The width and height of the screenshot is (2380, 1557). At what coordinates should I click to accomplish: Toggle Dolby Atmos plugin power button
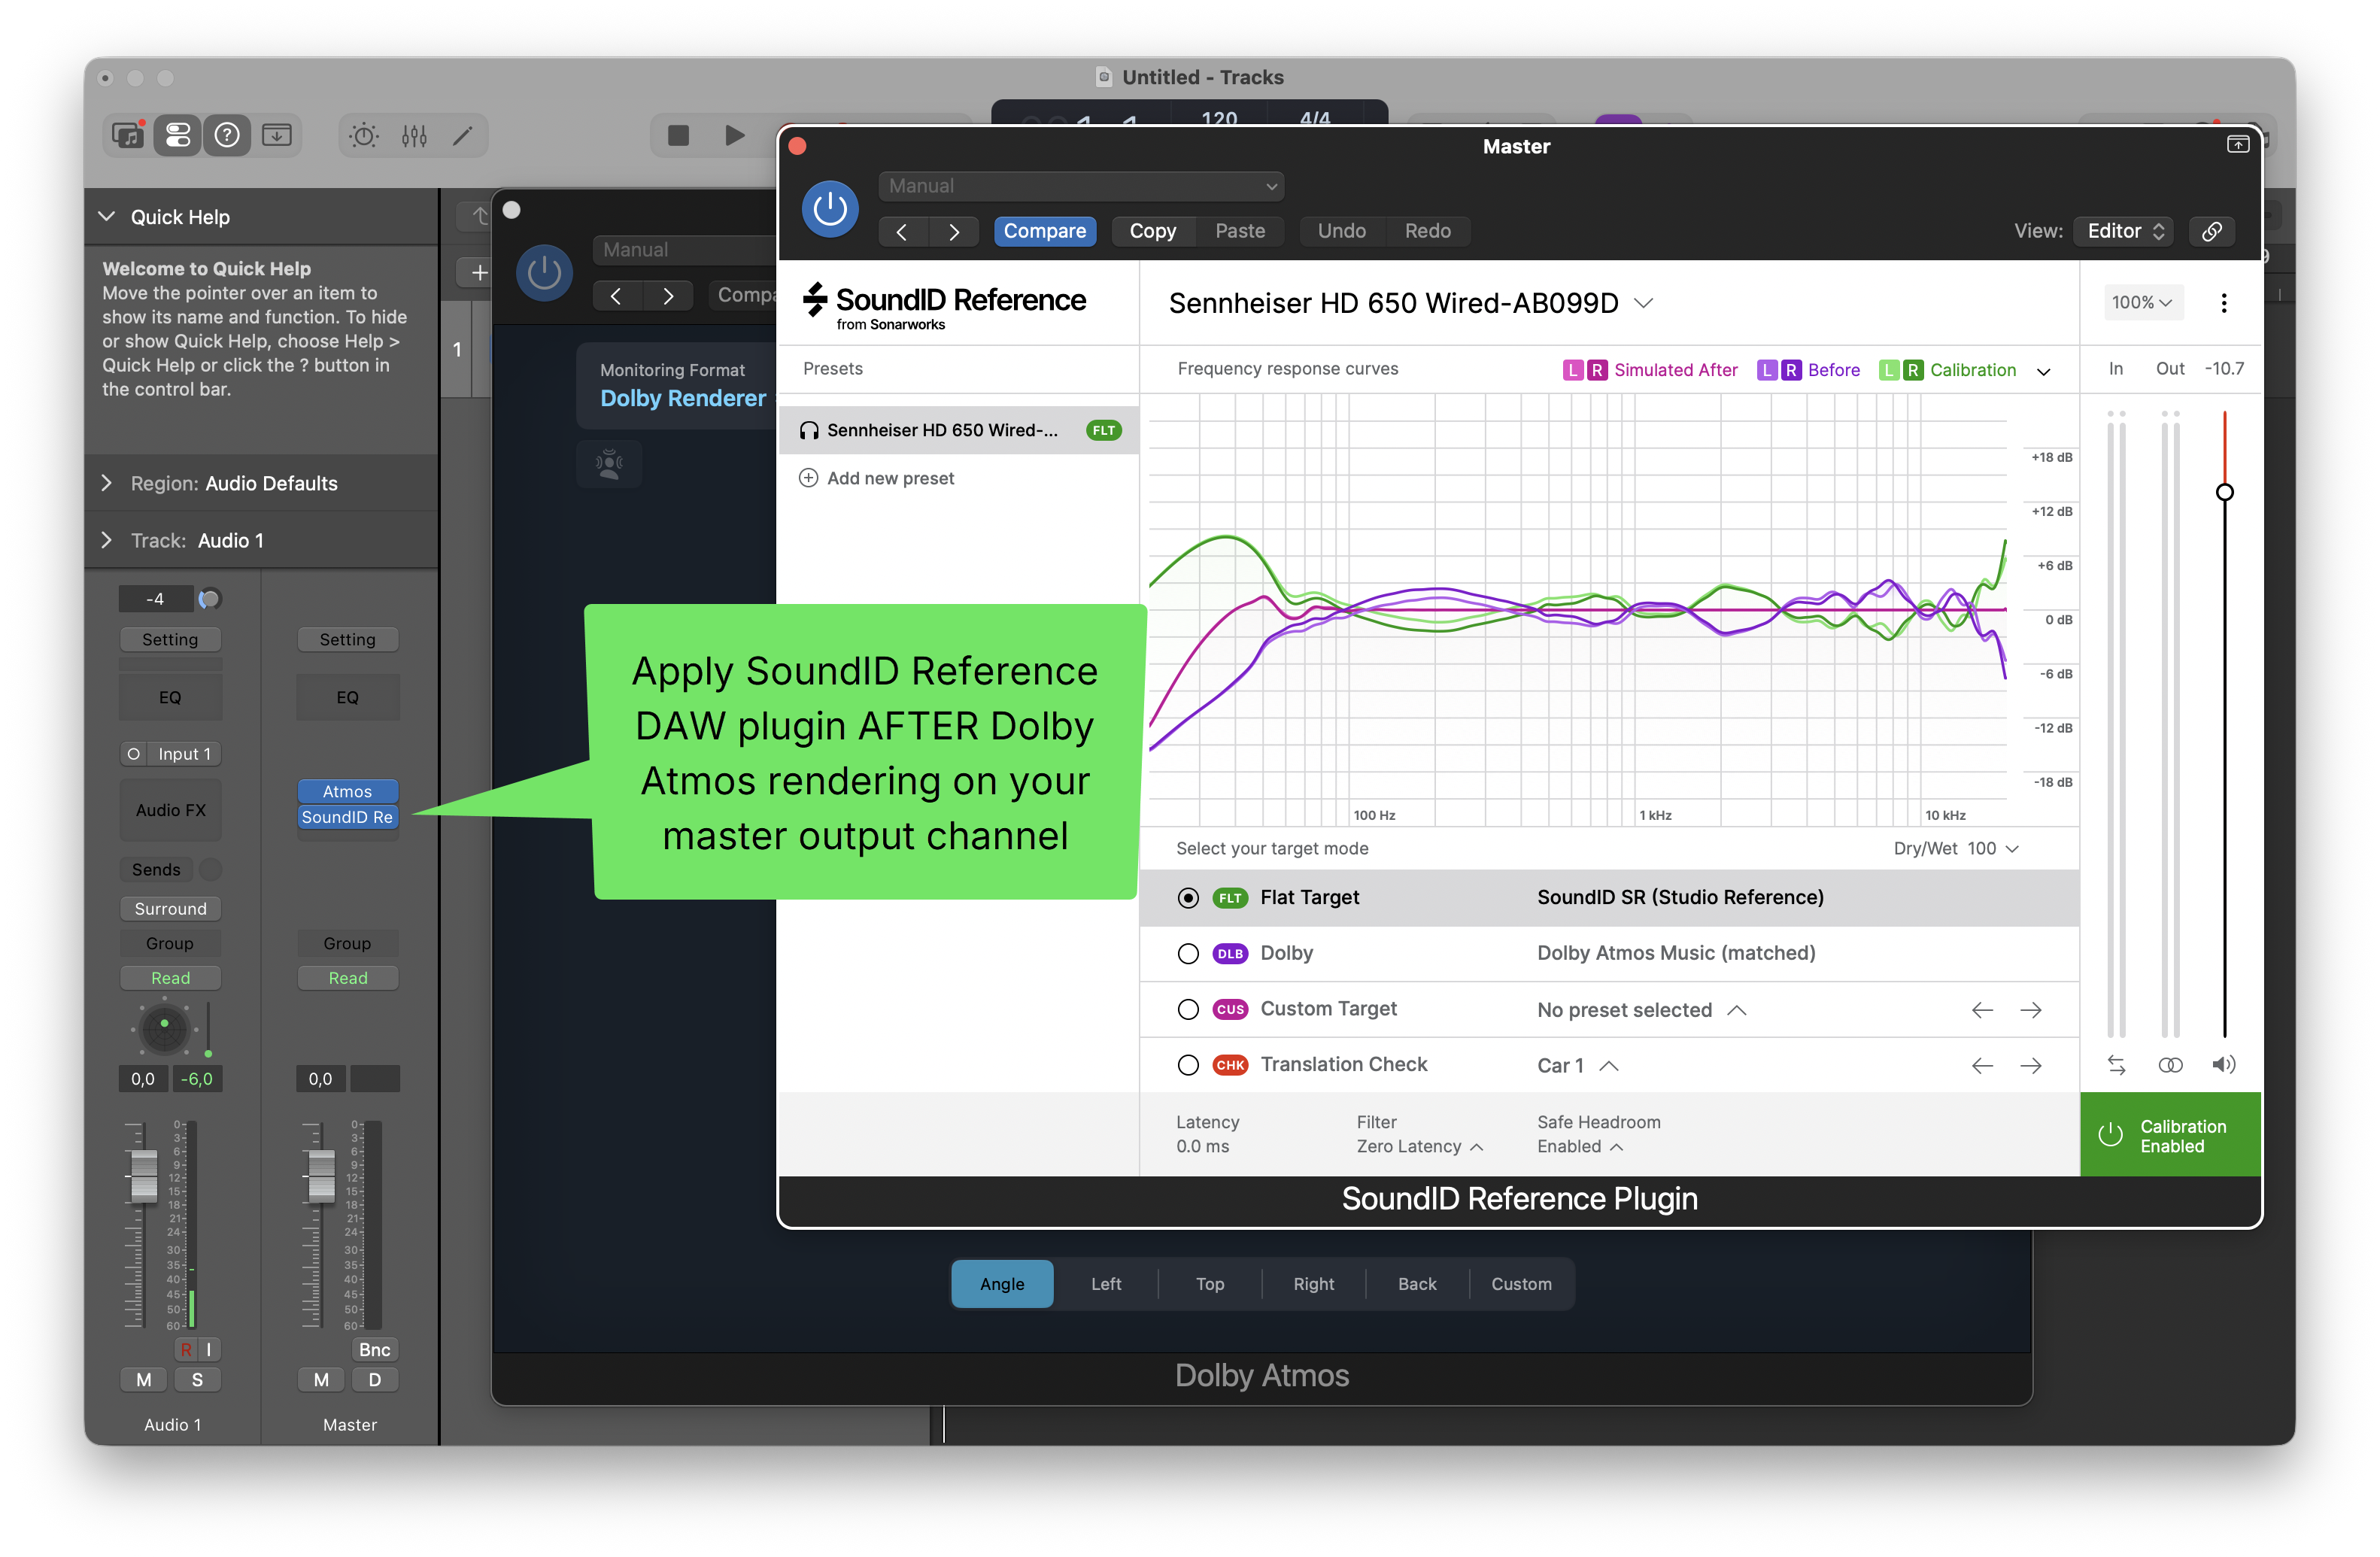(x=544, y=273)
